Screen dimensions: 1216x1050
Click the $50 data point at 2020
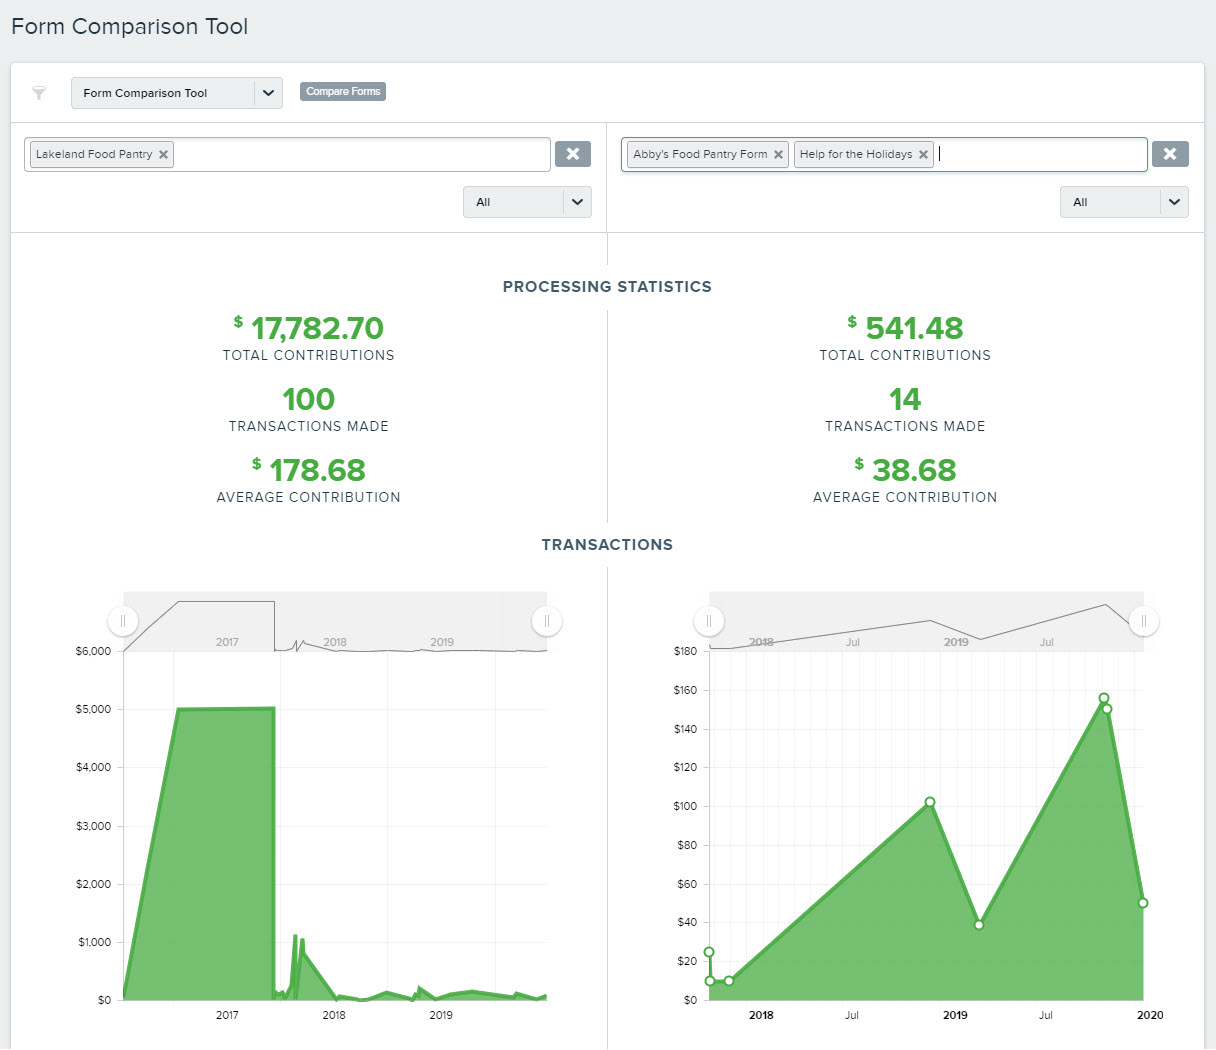1143,903
